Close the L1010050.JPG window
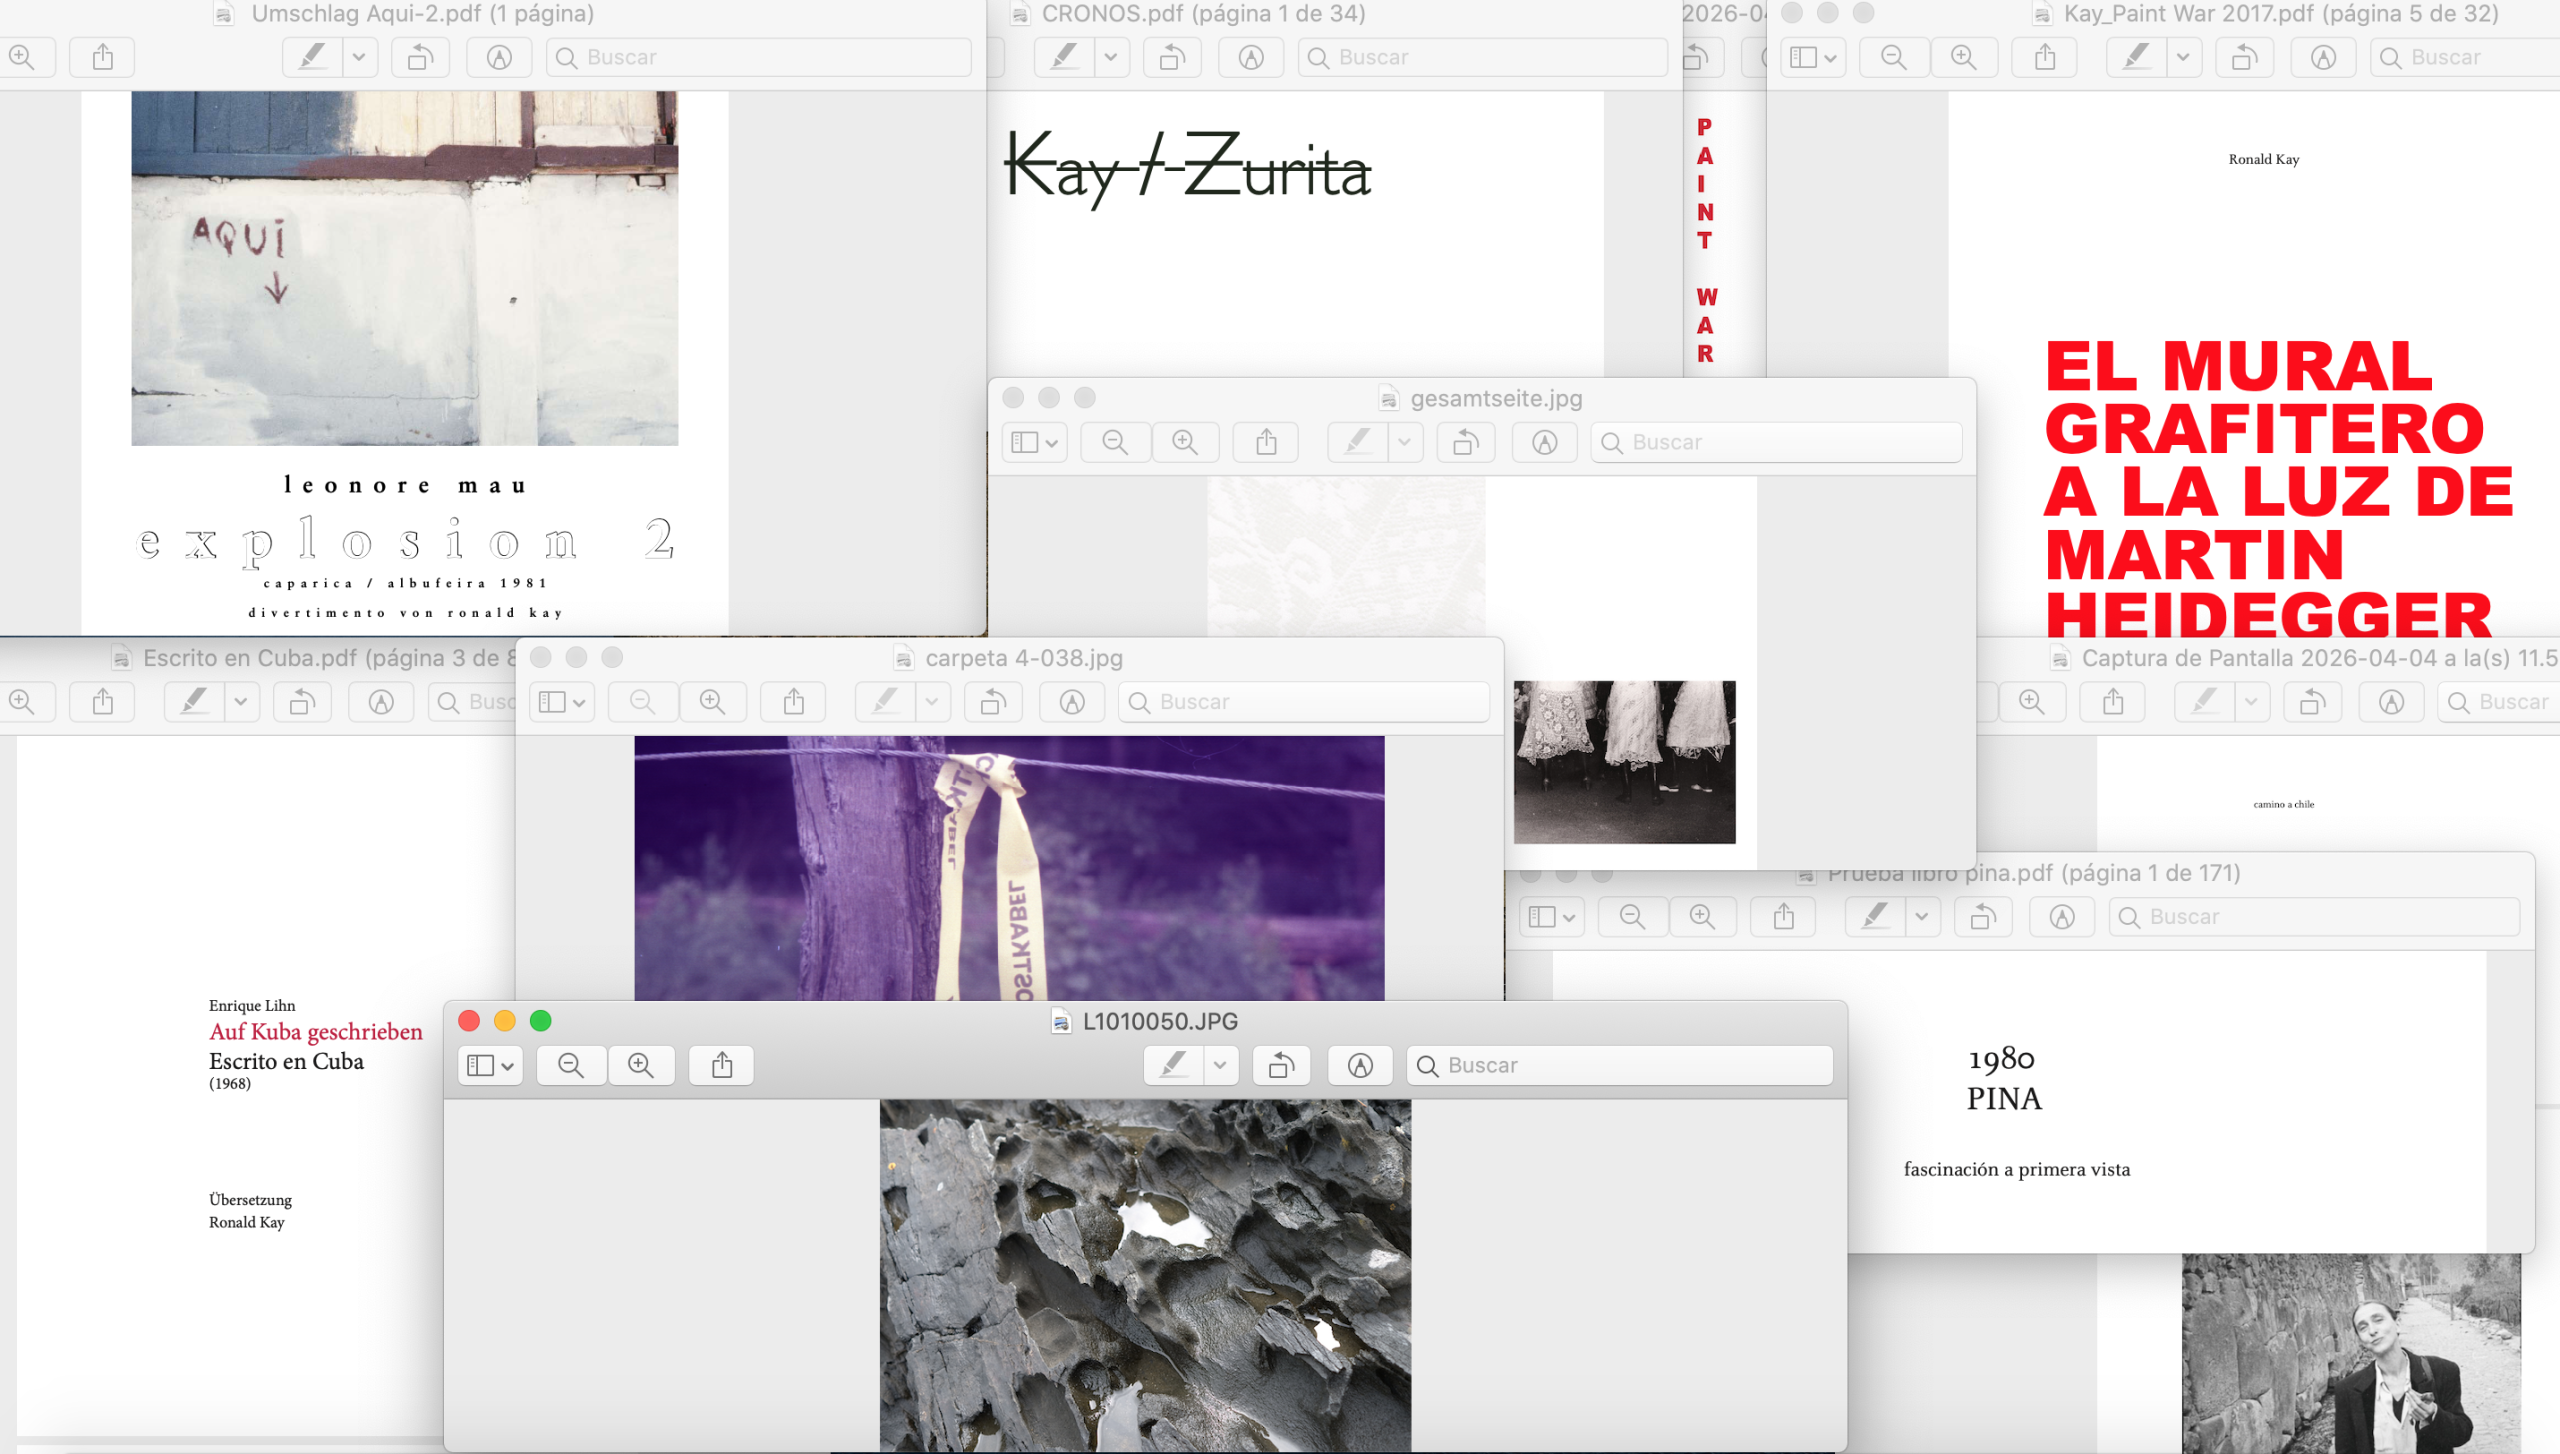The width and height of the screenshot is (2560, 1454). tap(469, 1020)
